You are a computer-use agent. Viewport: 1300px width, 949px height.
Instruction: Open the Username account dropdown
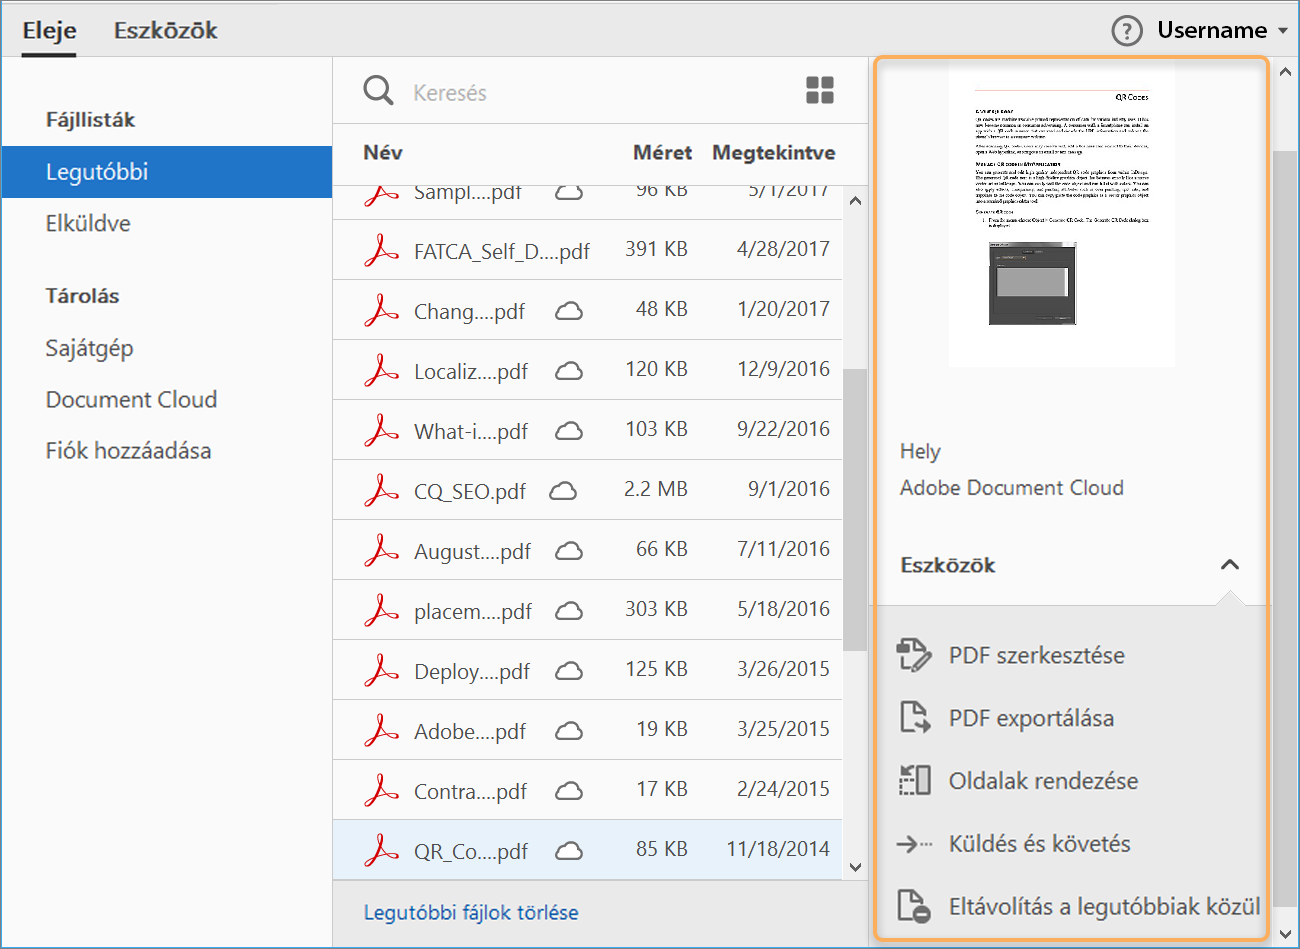[1222, 31]
